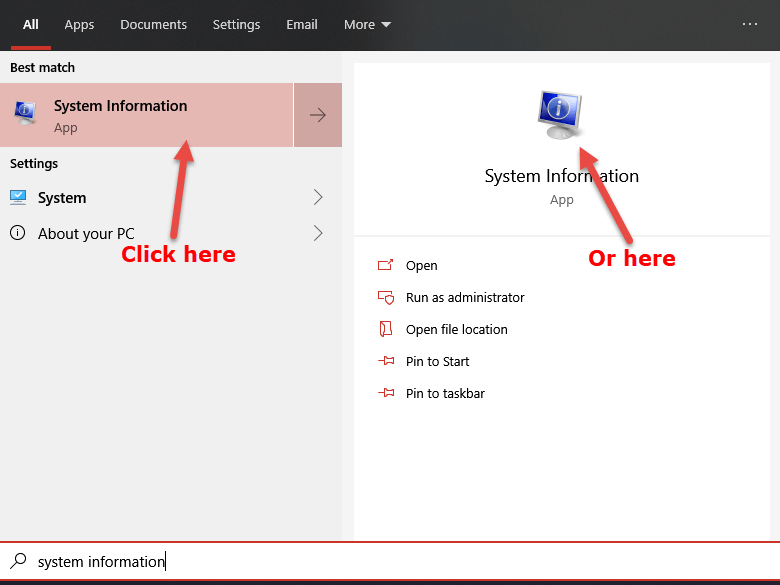
Task: Switch to the Apps tab
Action: tap(79, 25)
